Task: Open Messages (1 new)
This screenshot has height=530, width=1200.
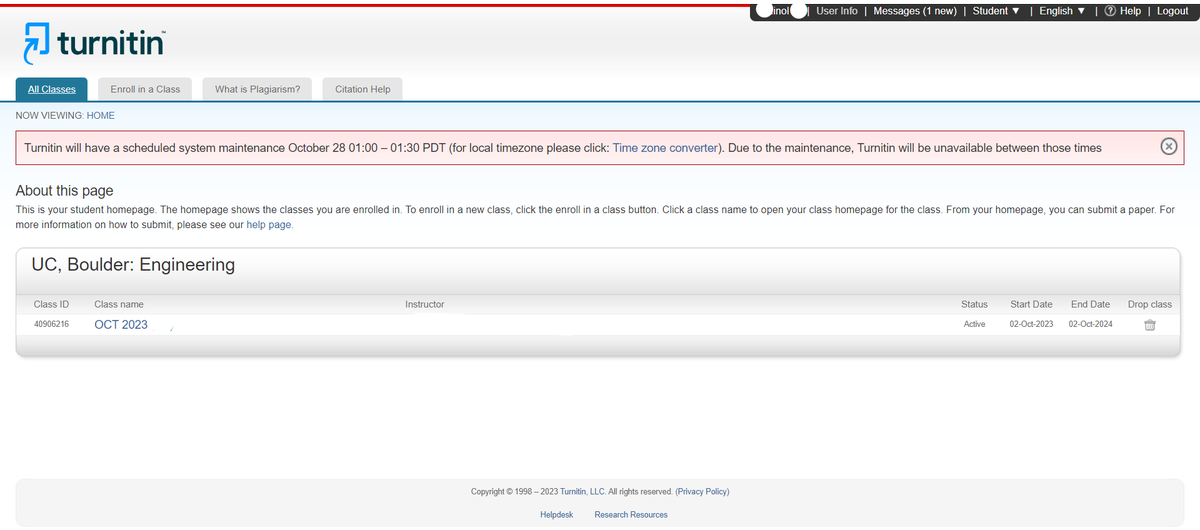Action: [x=915, y=11]
